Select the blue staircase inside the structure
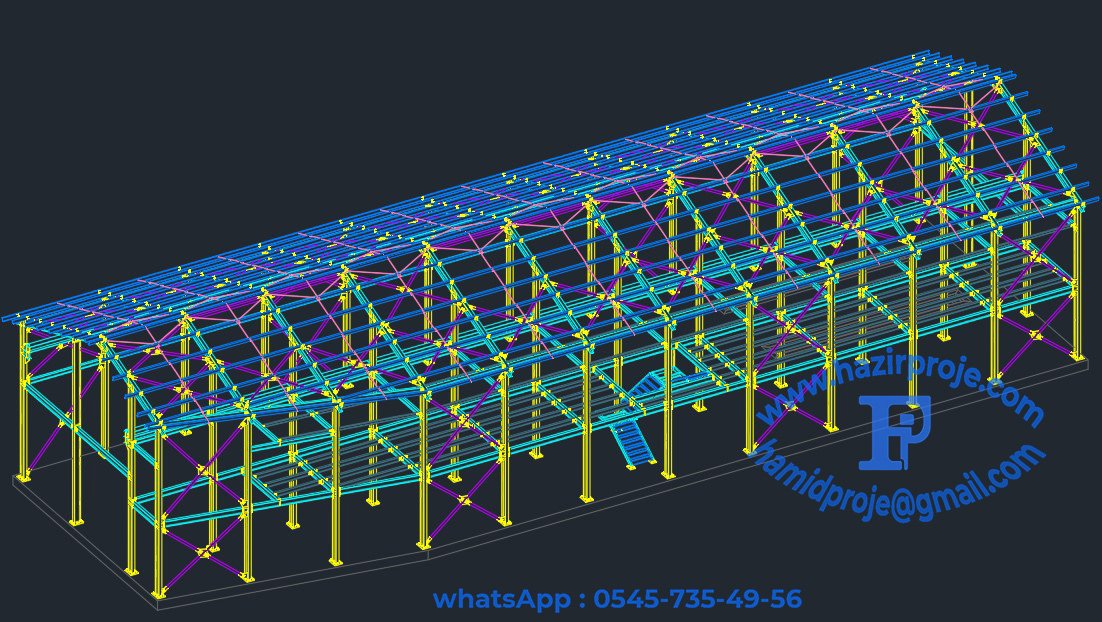Viewport: 1102px width, 622px height. [x=634, y=430]
